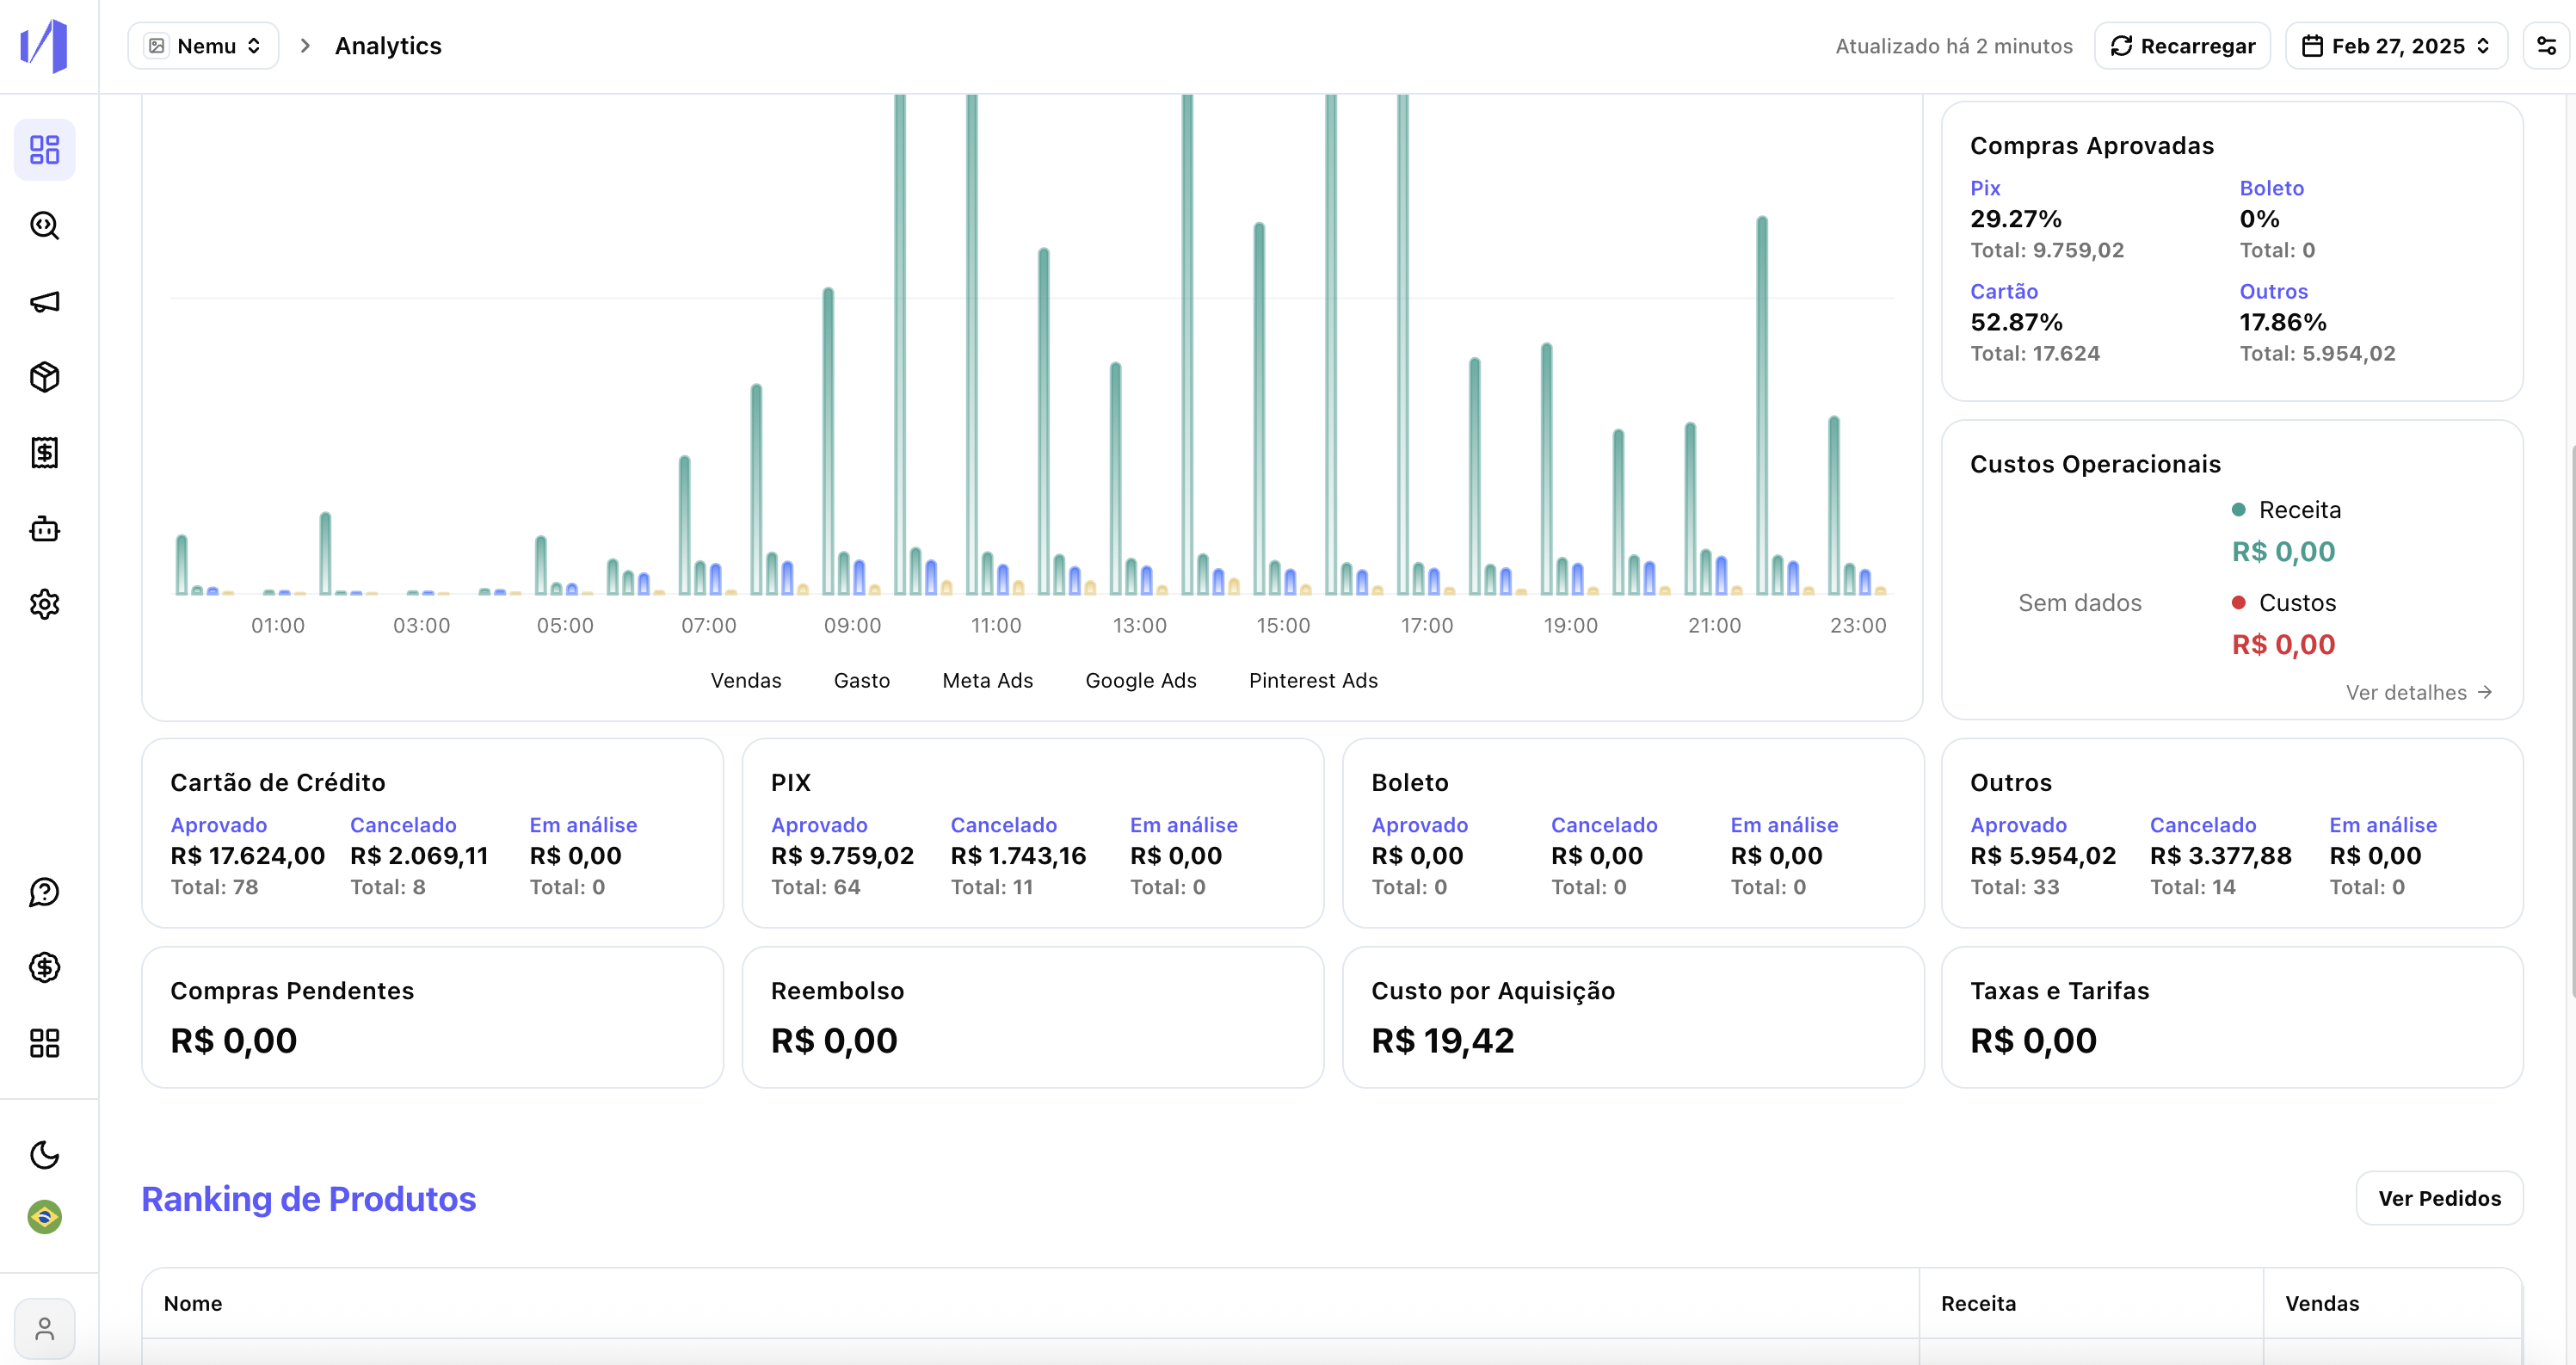Change language via Brazil flag icon

coord(44,1217)
